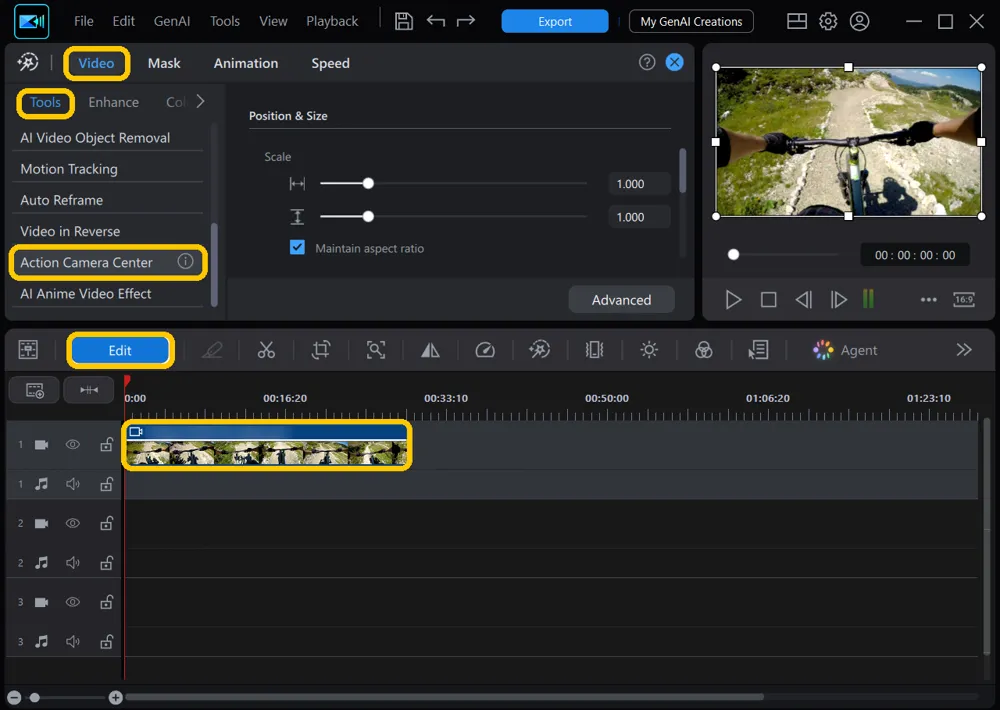Open the Playback menu

tap(332, 21)
